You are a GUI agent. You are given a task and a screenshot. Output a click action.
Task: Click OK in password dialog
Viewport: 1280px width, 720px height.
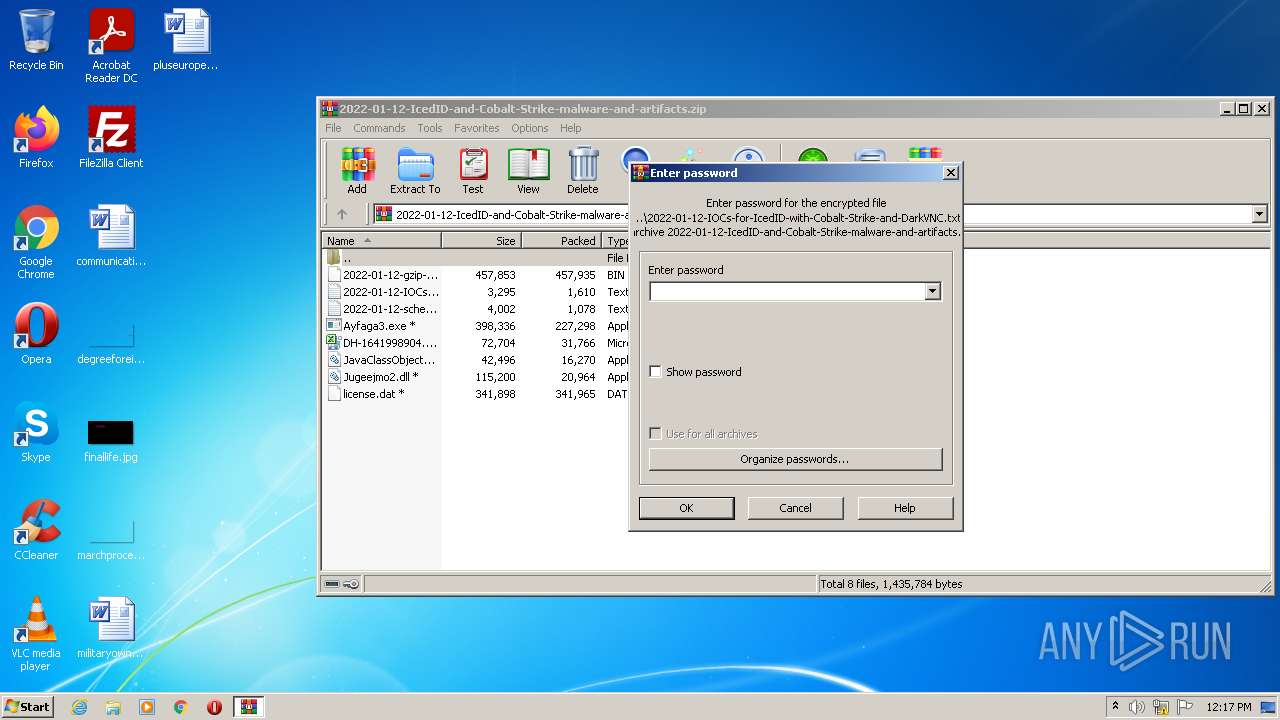[x=686, y=508]
